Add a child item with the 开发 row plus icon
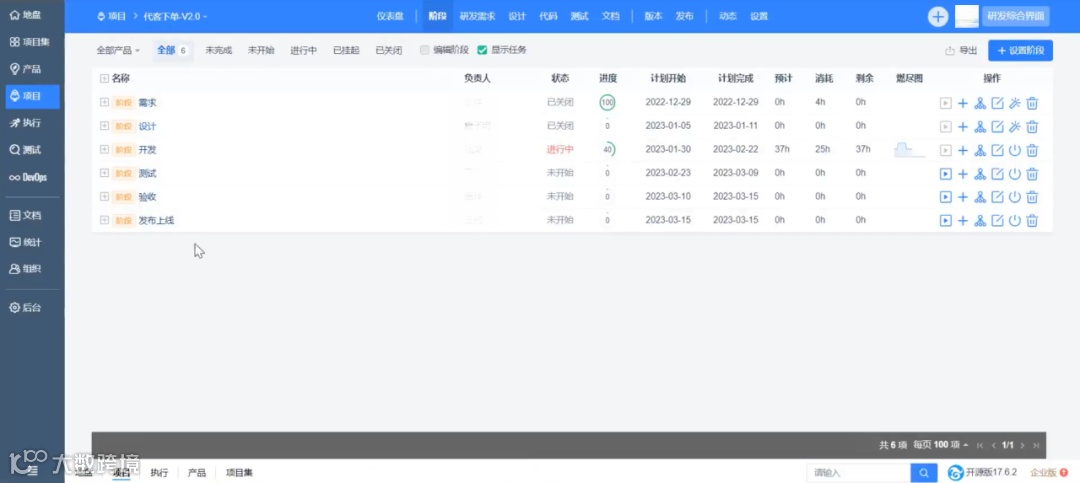The height and width of the screenshot is (483, 1080). [963, 150]
